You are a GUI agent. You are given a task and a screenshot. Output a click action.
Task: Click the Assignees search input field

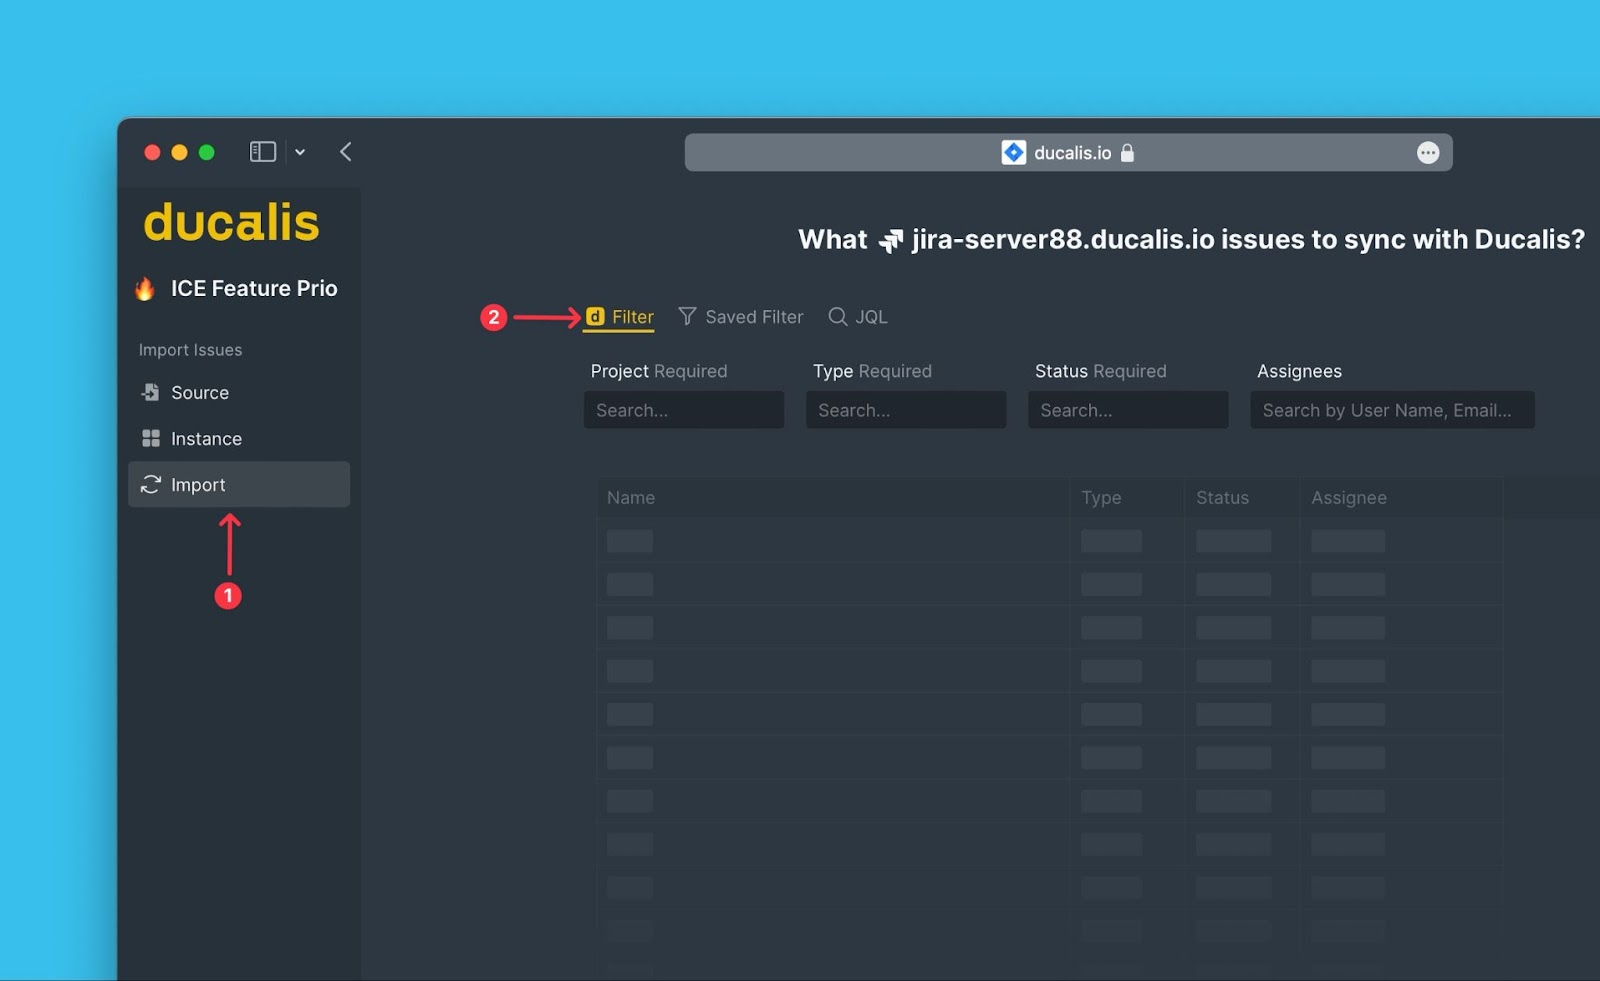(1391, 410)
